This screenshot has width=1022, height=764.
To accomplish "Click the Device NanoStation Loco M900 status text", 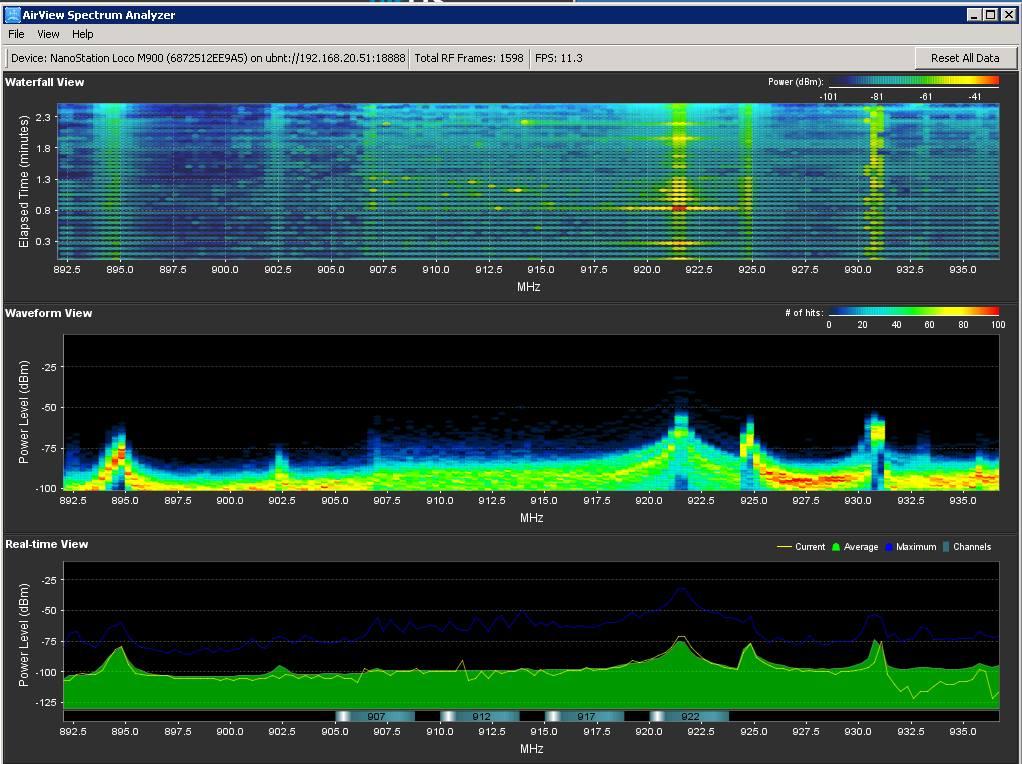I will [208, 58].
